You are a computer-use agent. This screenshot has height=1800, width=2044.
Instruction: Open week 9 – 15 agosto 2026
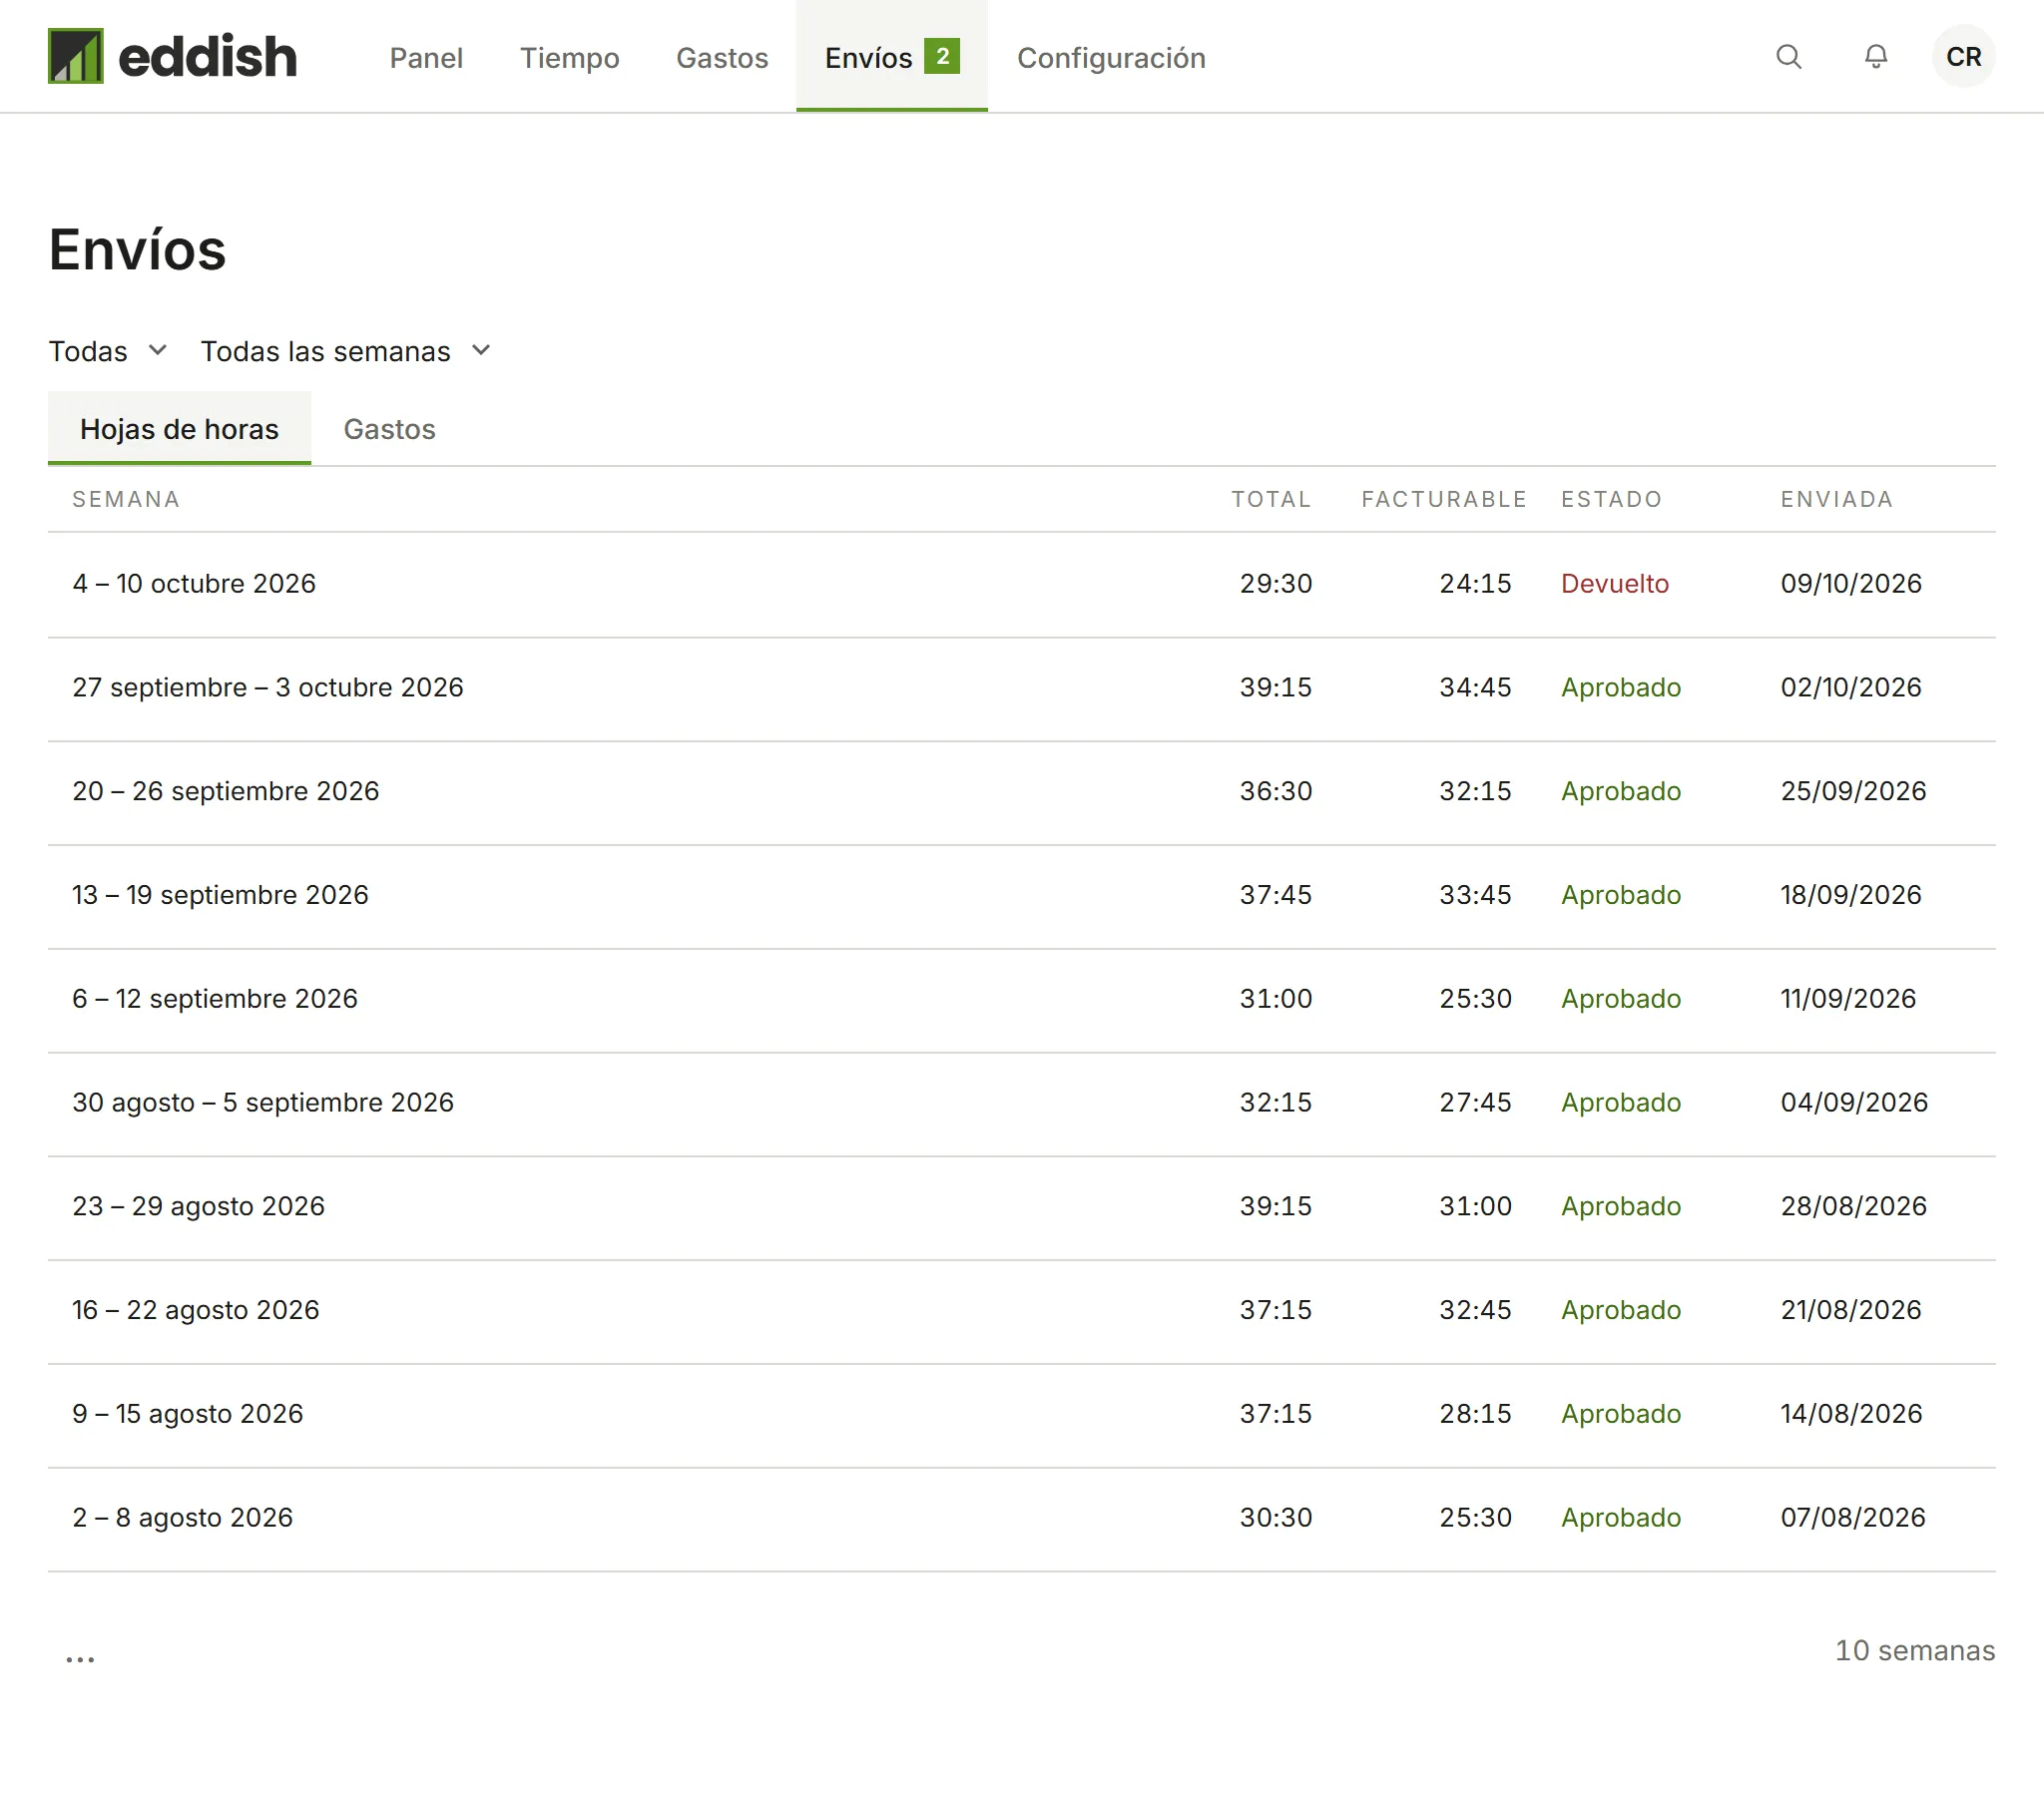tap(1021, 1416)
